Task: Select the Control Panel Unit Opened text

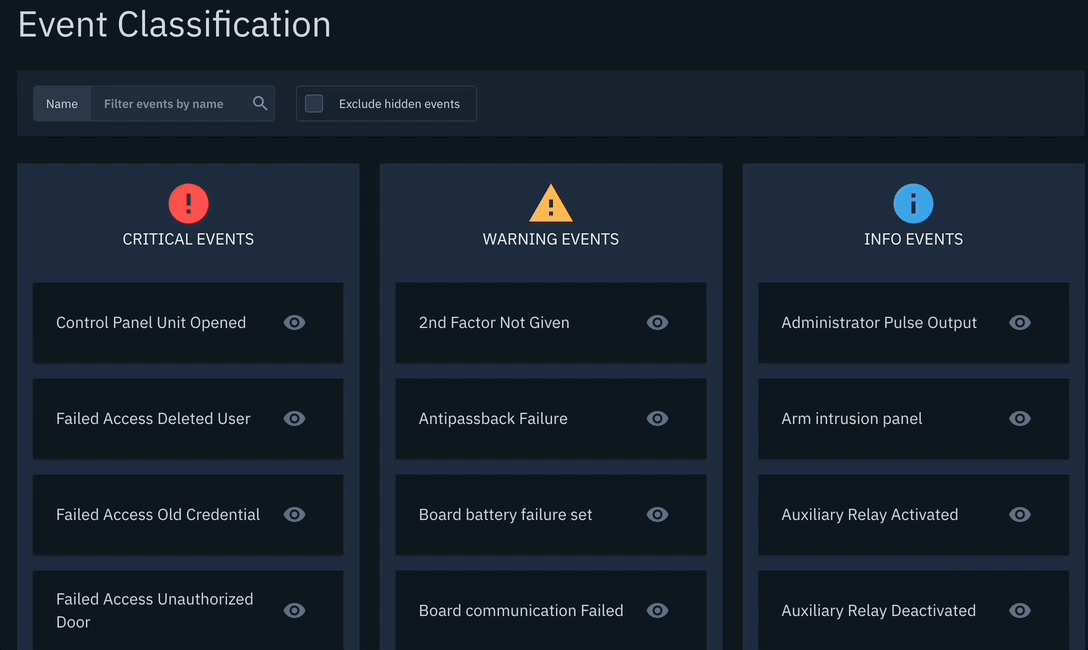Action: (x=151, y=323)
